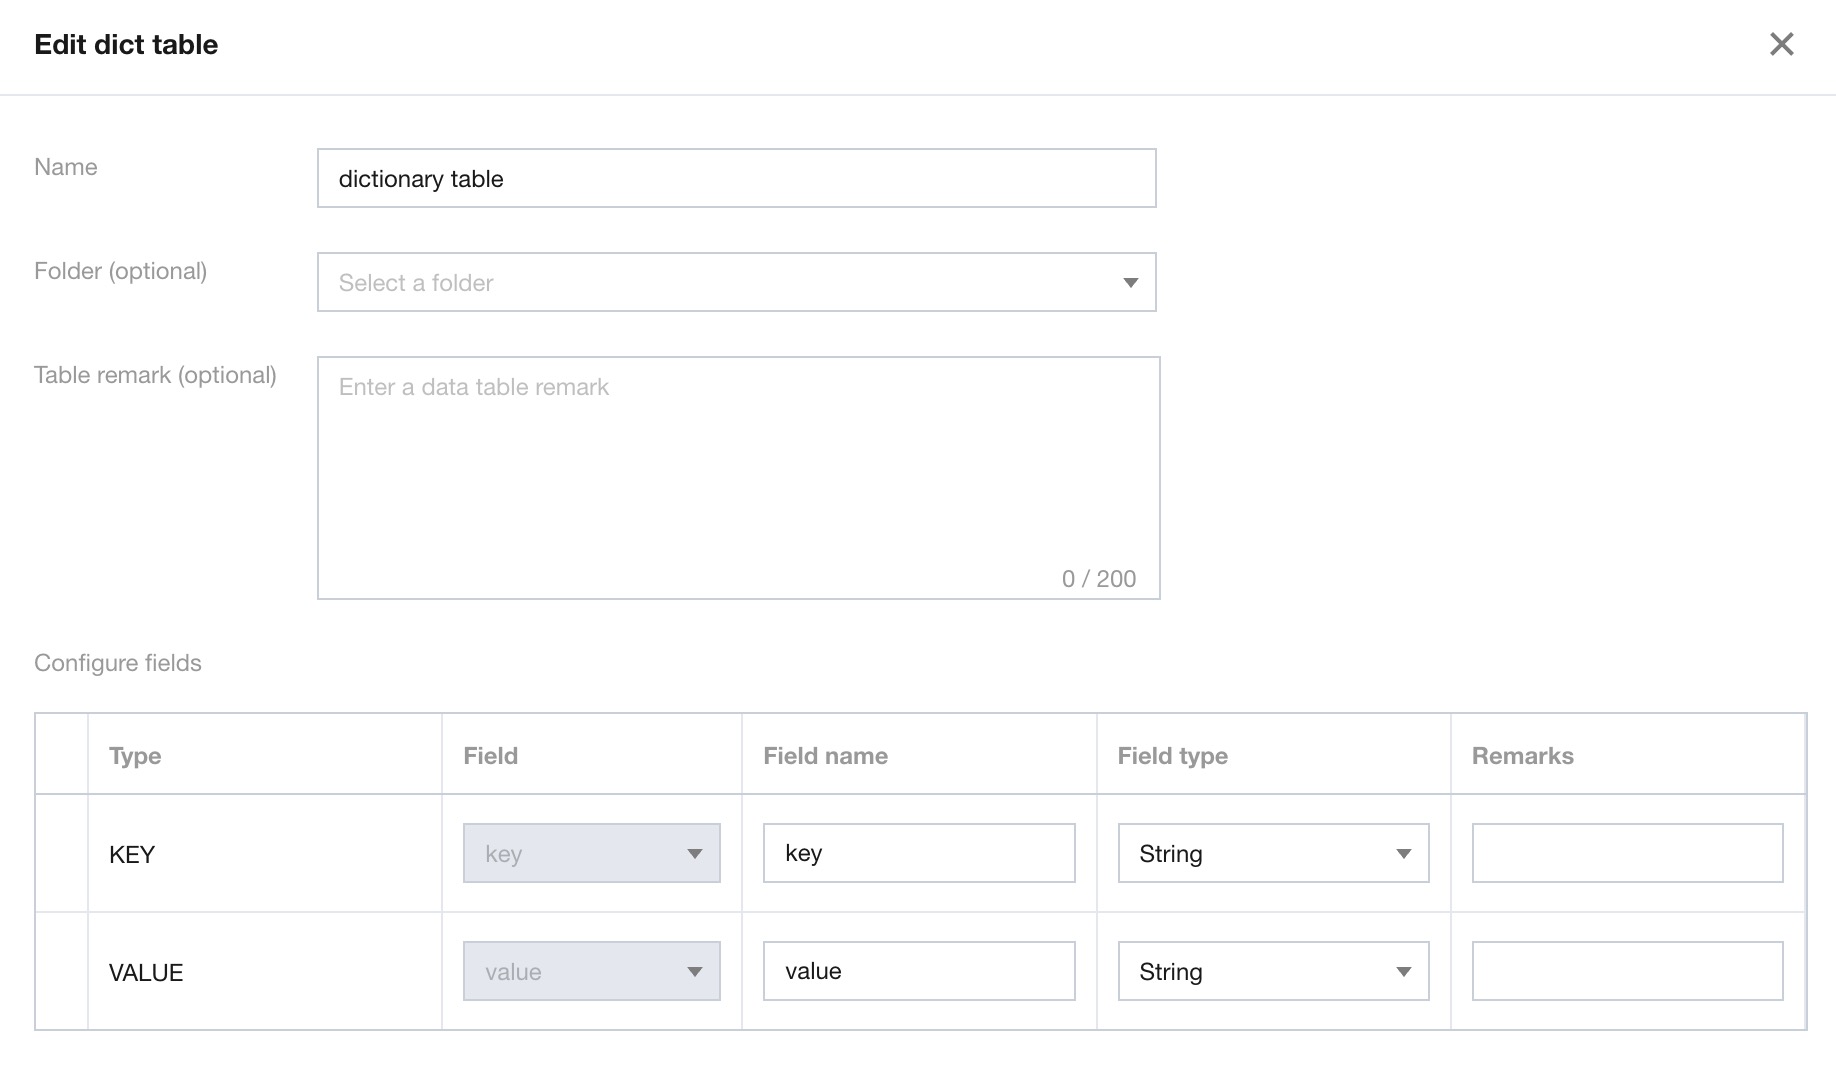The height and width of the screenshot is (1086, 1836).
Task: Click the Name input containing 'dictionary table'
Action: point(736,179)
